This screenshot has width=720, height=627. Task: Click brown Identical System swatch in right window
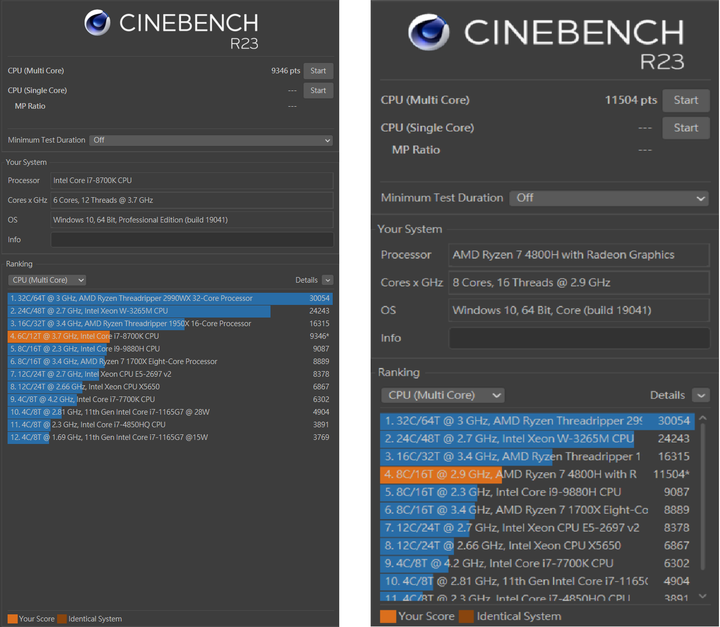tap(466, 616)
